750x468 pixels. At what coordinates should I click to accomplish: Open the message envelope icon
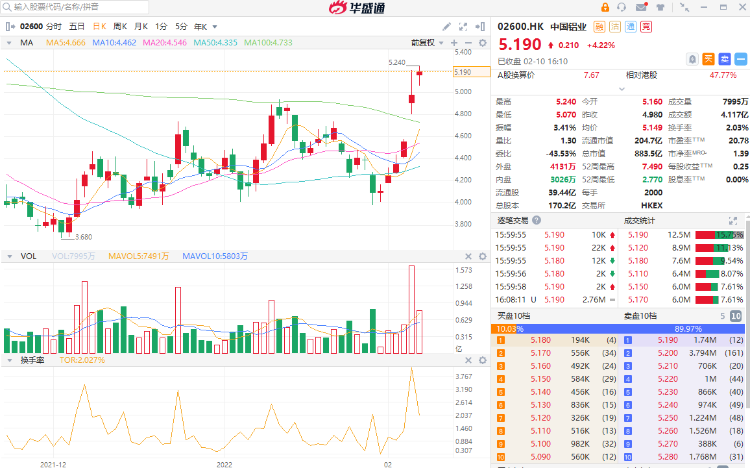point(641,7)
